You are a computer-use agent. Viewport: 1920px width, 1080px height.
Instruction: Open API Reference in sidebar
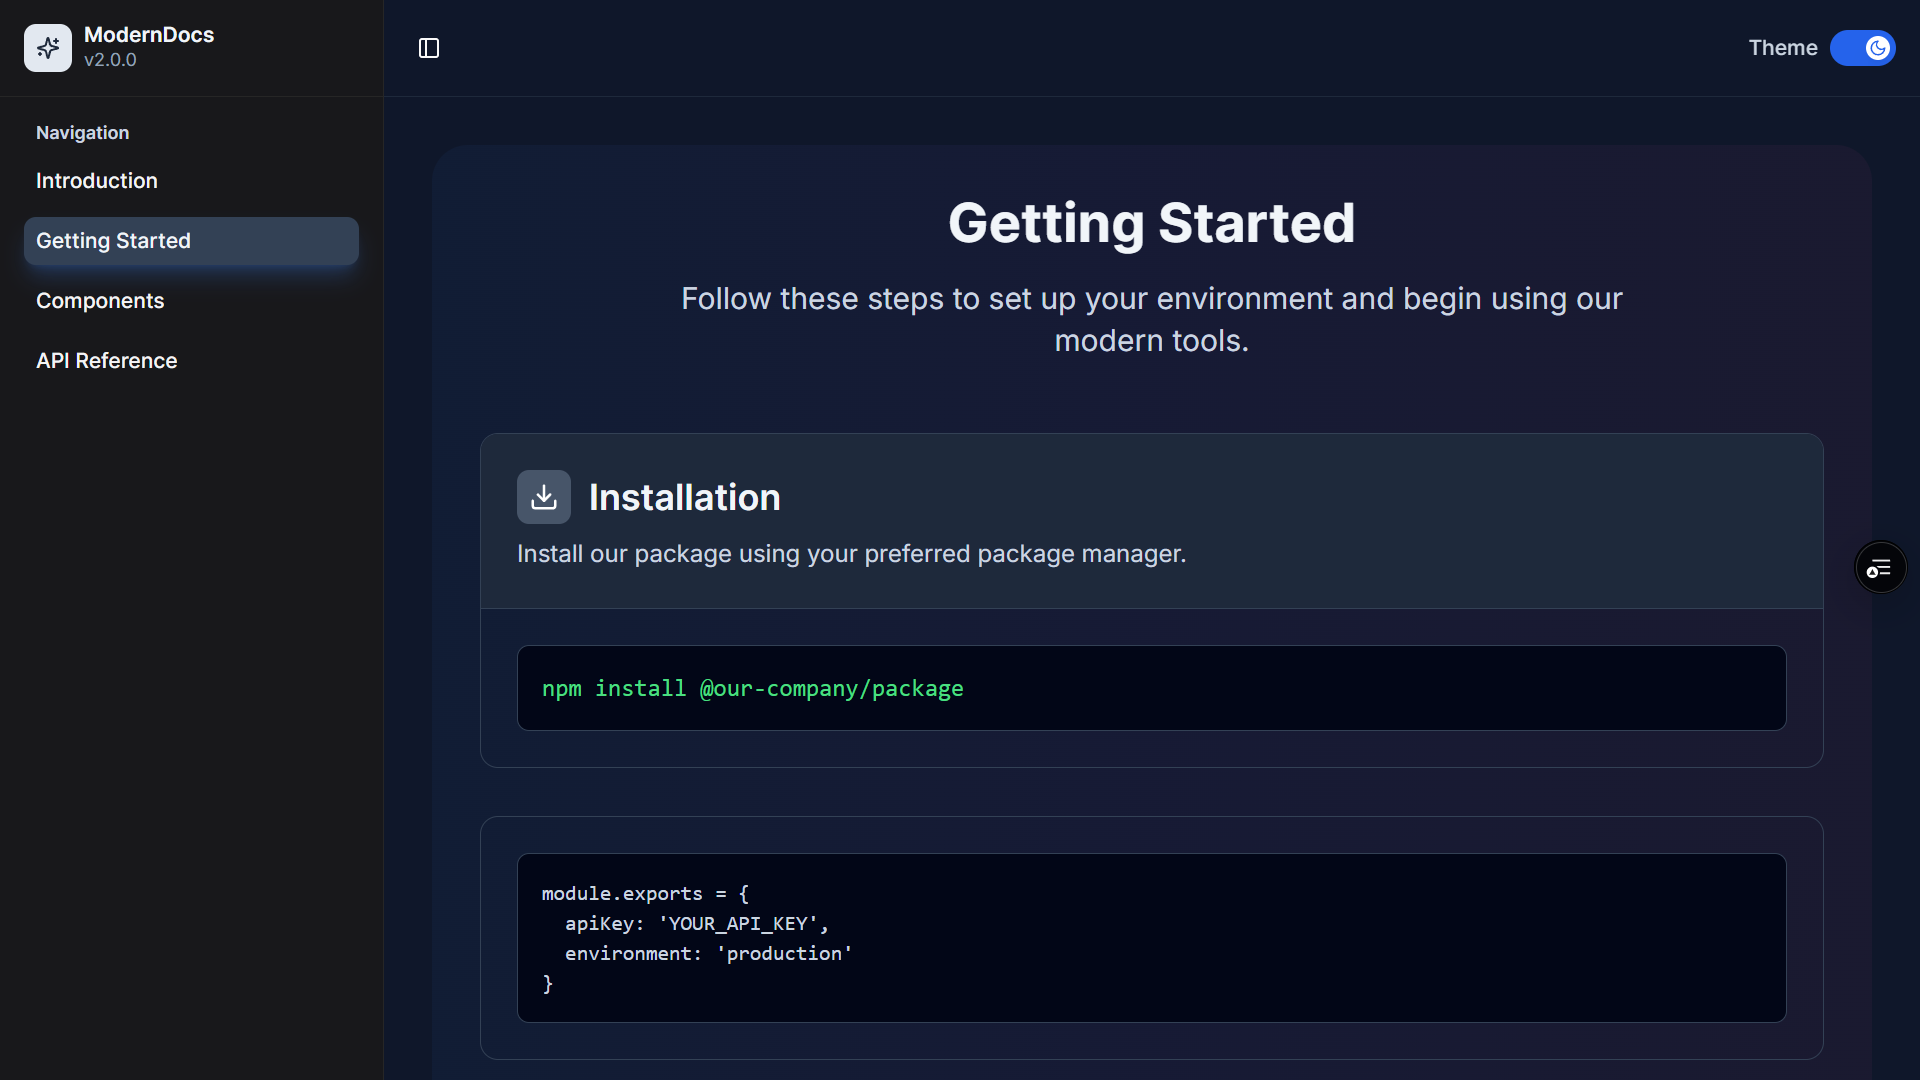[x=191, y=361]
